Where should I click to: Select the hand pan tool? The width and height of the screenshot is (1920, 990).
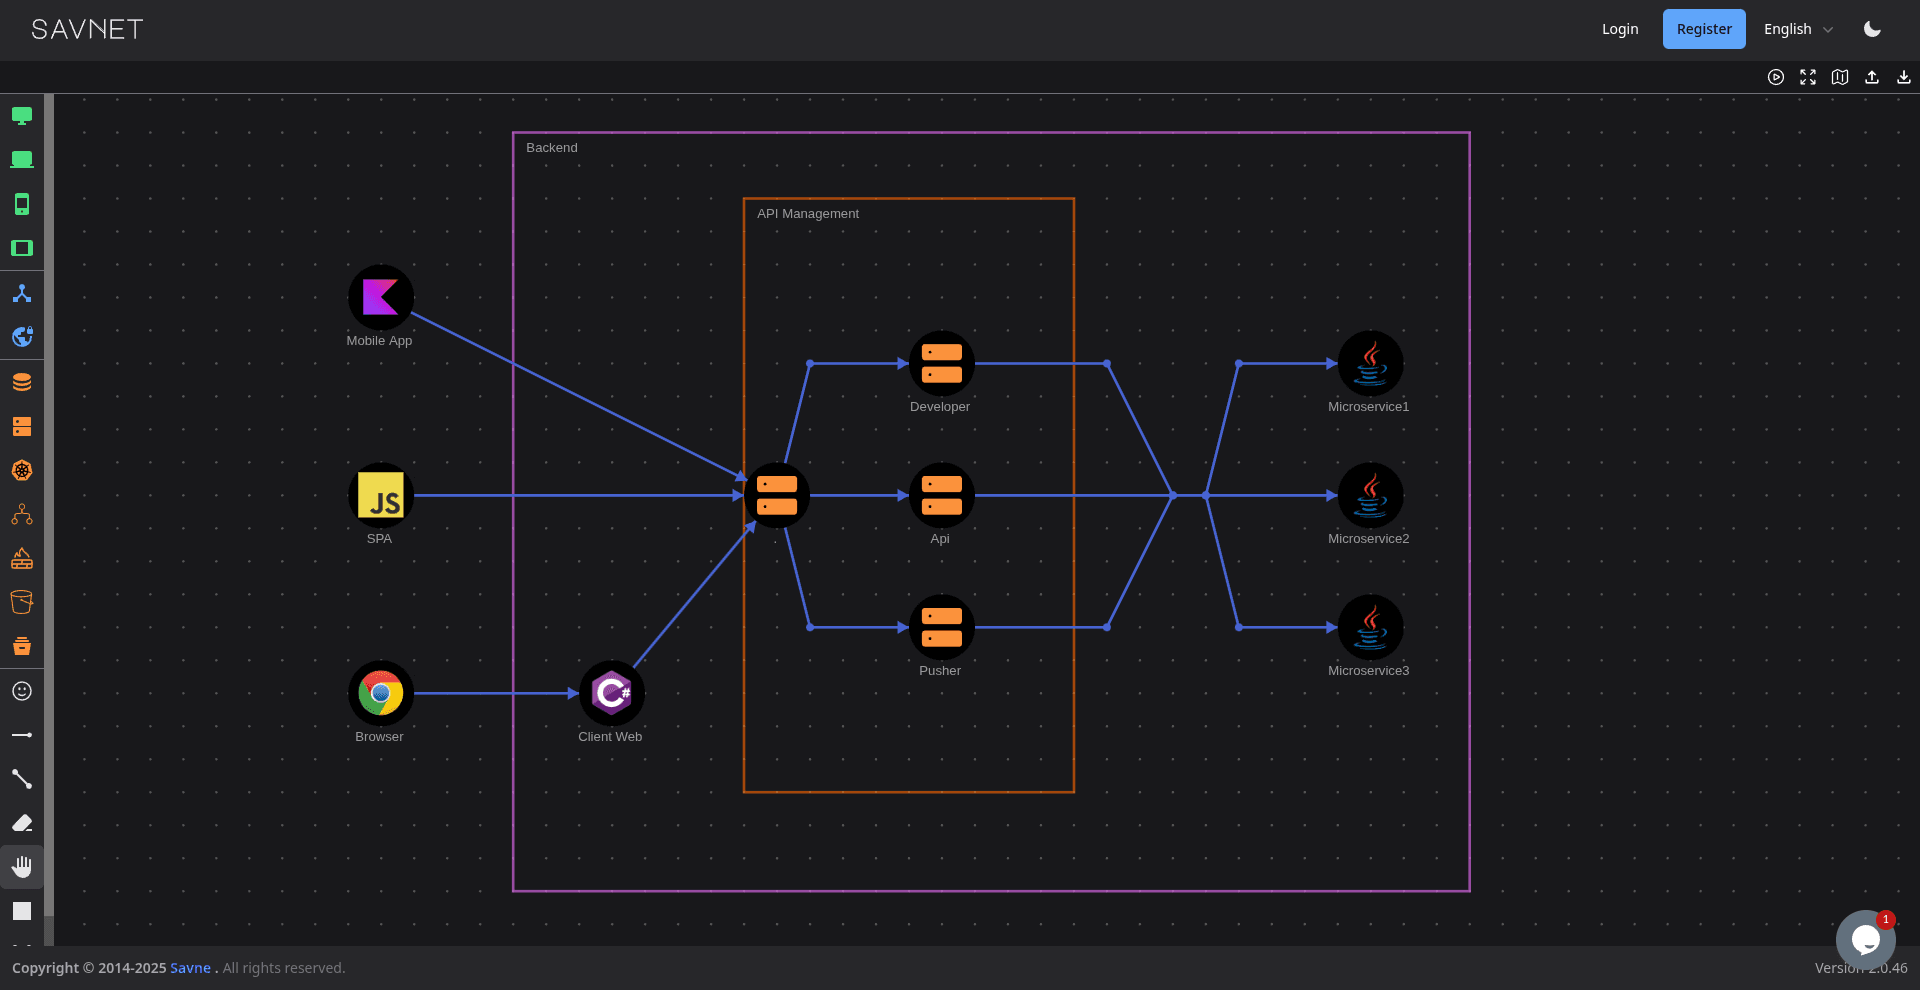[22, 866]
